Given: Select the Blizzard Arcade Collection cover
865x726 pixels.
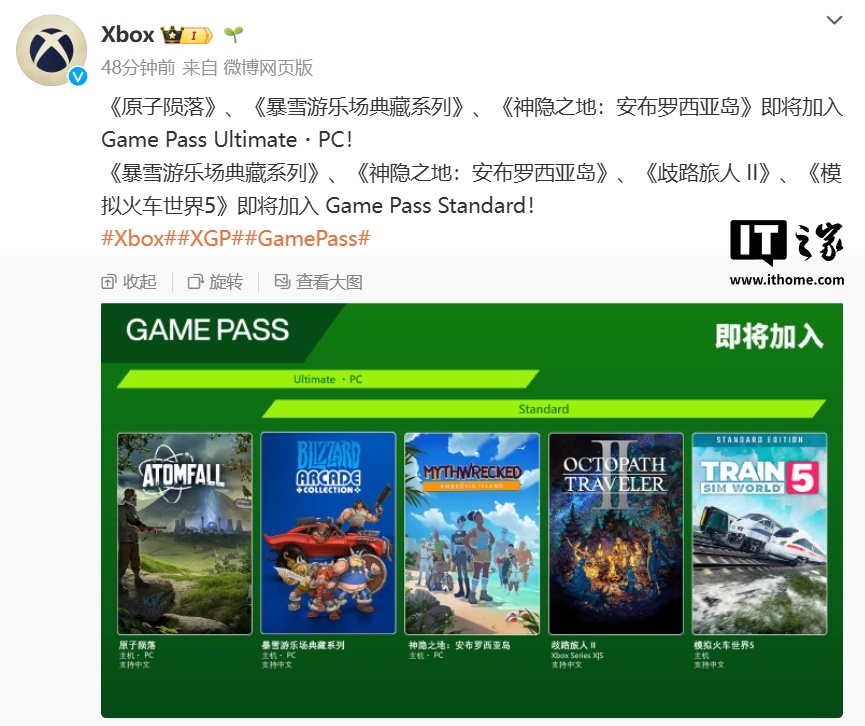Looking at the screenshot, I should 328,533.
